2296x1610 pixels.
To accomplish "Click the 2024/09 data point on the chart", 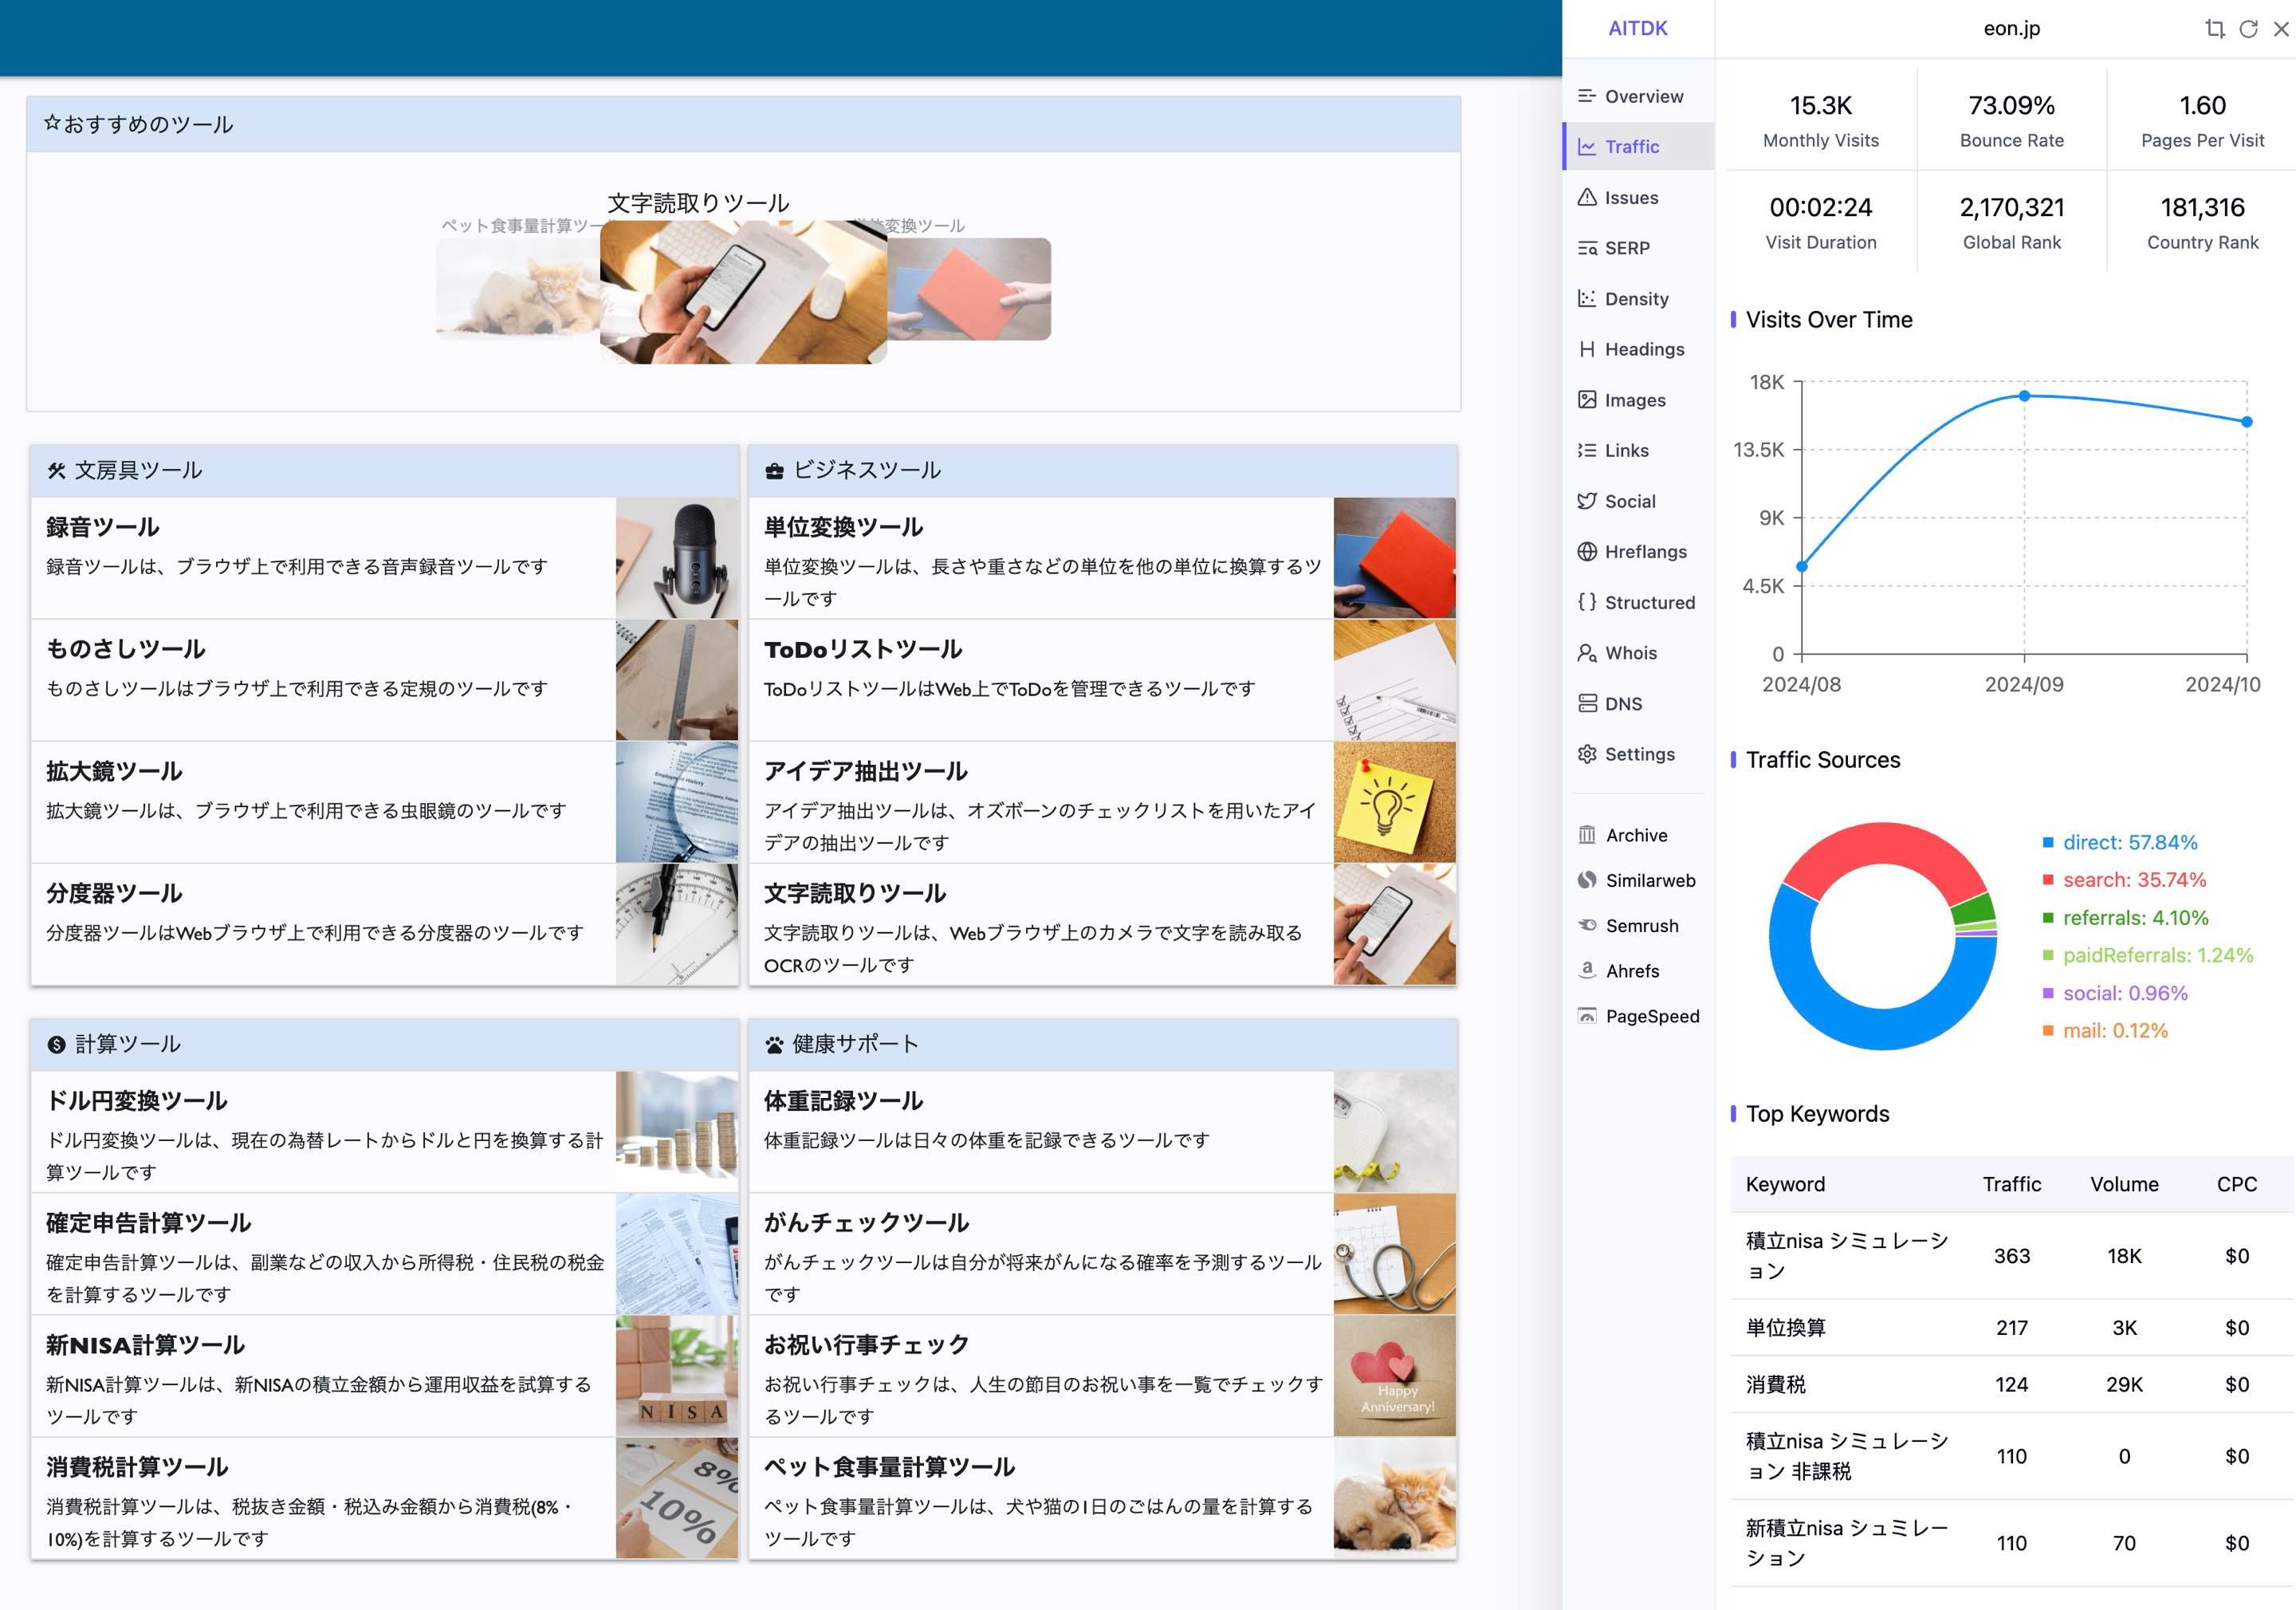I will click(x=2024, y=396).
